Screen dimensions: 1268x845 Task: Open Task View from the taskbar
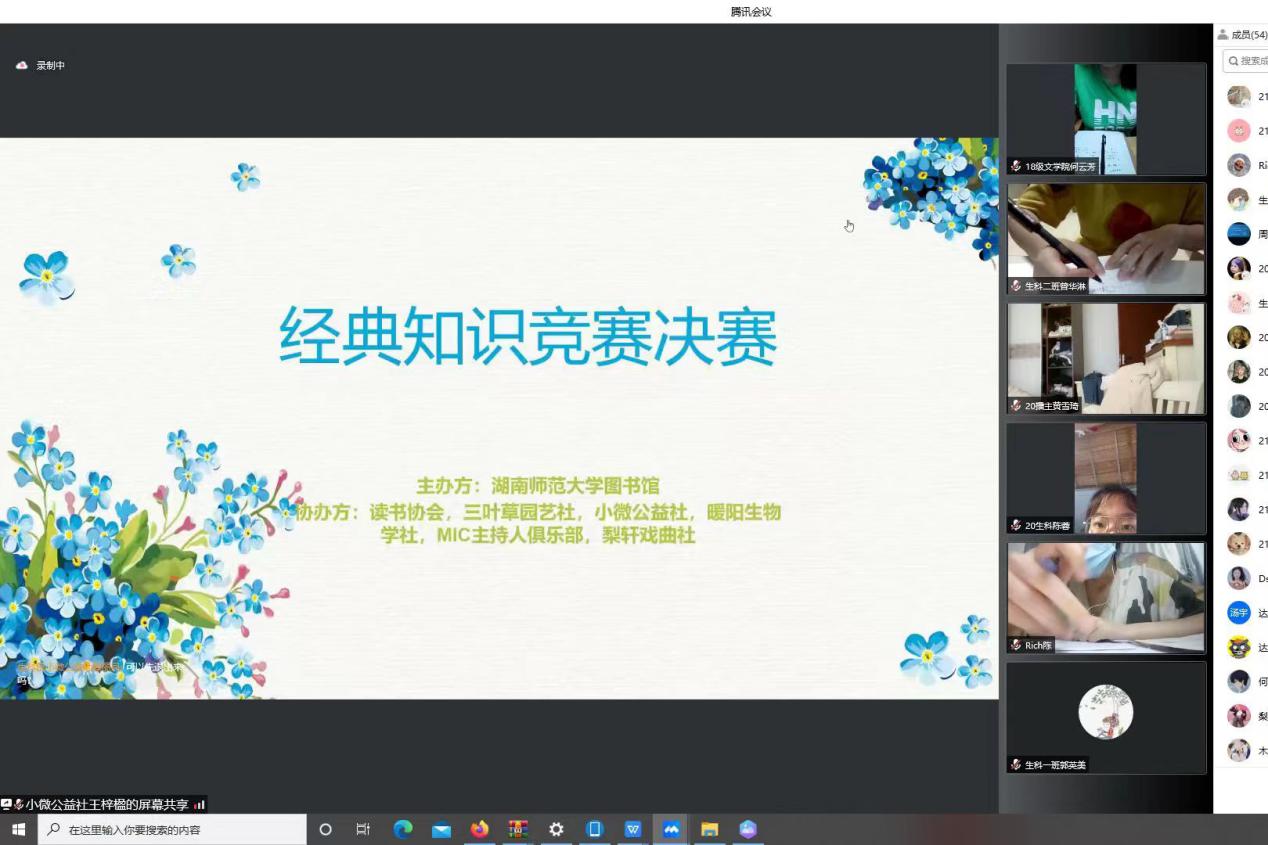coord(363,829)
